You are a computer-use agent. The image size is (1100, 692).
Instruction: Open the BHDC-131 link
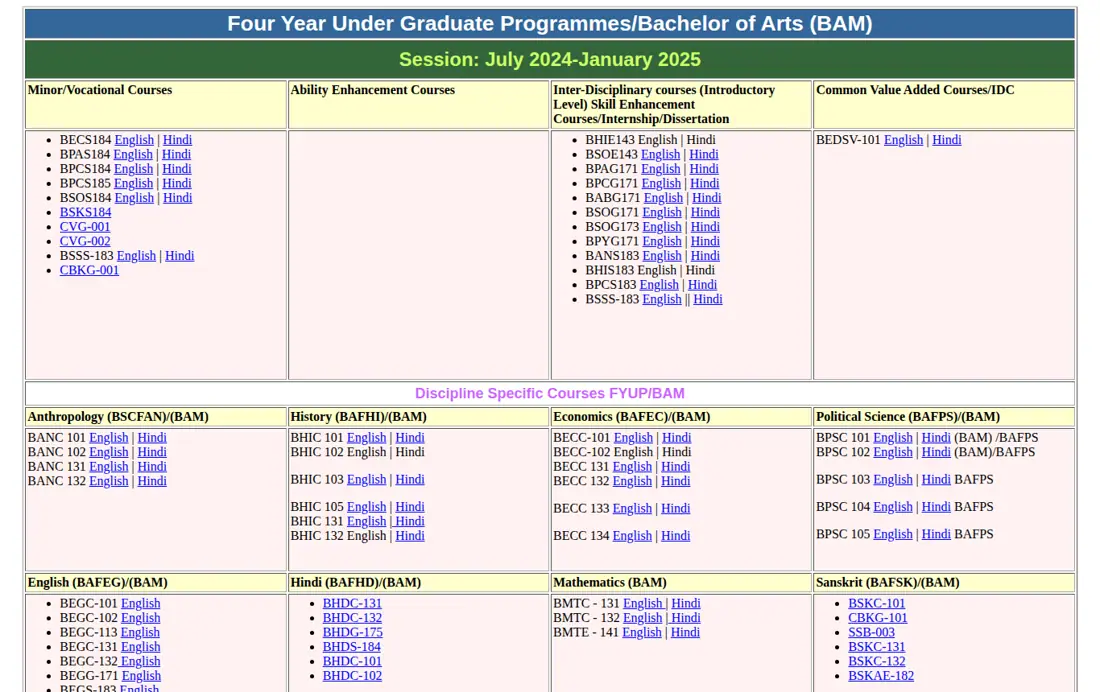[x=352, y=604]
